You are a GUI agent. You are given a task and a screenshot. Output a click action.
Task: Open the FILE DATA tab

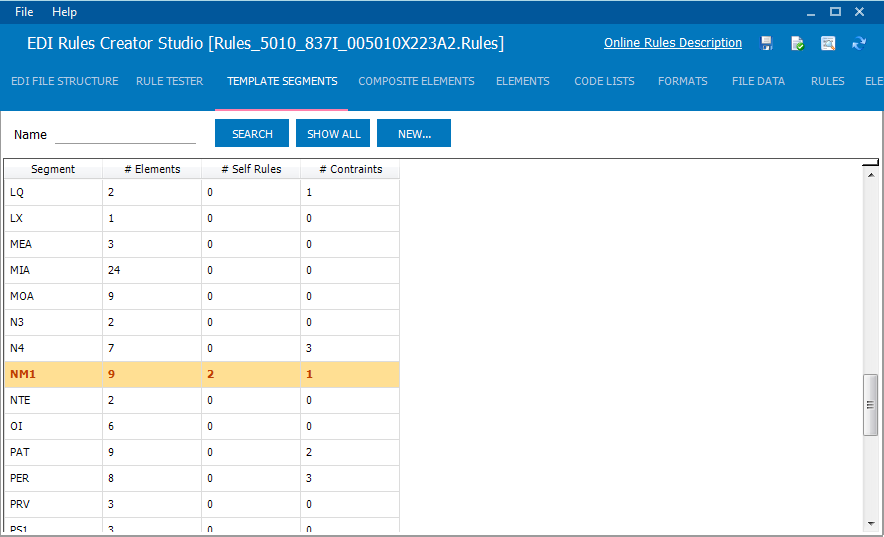click(x=758, y=81)
